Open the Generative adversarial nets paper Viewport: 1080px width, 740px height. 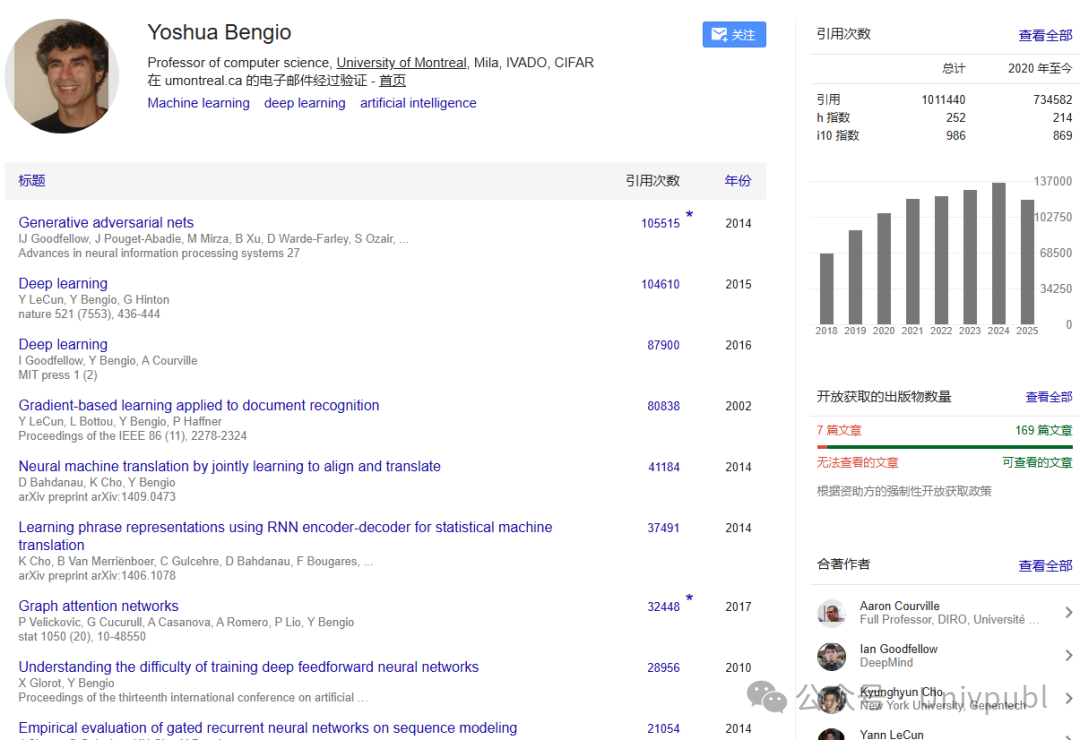[106, 223]
